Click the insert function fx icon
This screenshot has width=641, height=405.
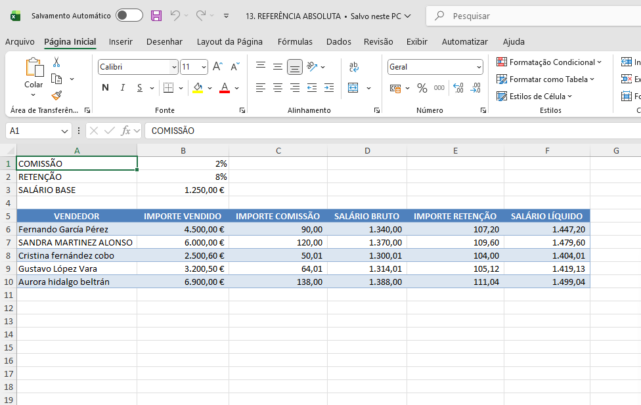point(126,130)
